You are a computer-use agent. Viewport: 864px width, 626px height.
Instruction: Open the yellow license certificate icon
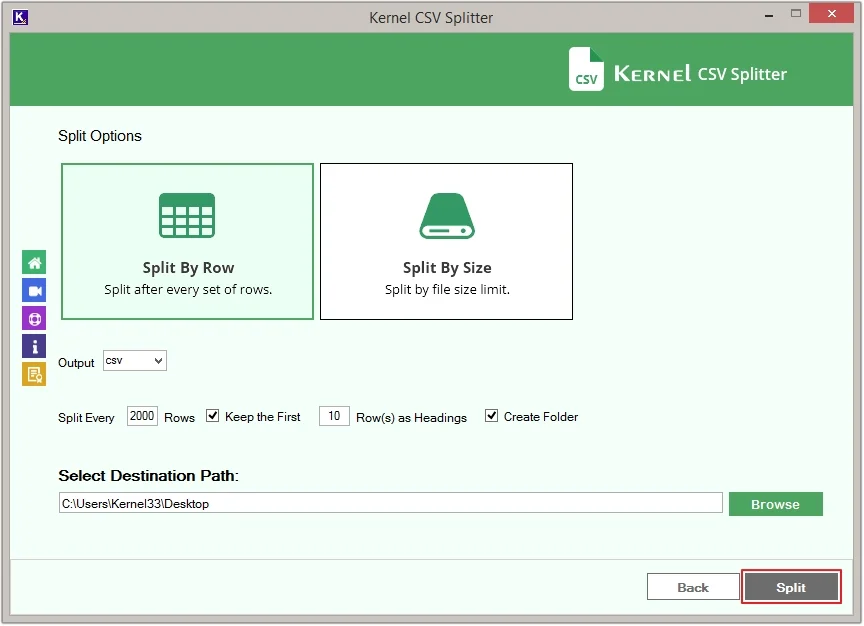[x=34, y=375]
